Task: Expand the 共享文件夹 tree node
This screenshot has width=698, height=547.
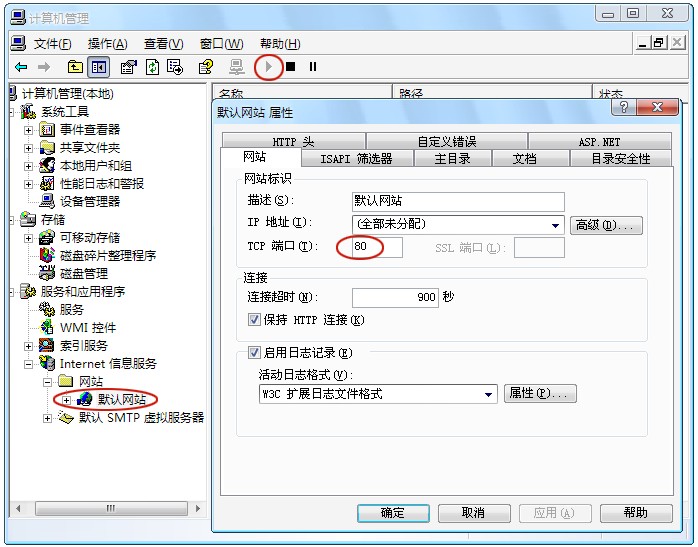Action: click(28, 148)
